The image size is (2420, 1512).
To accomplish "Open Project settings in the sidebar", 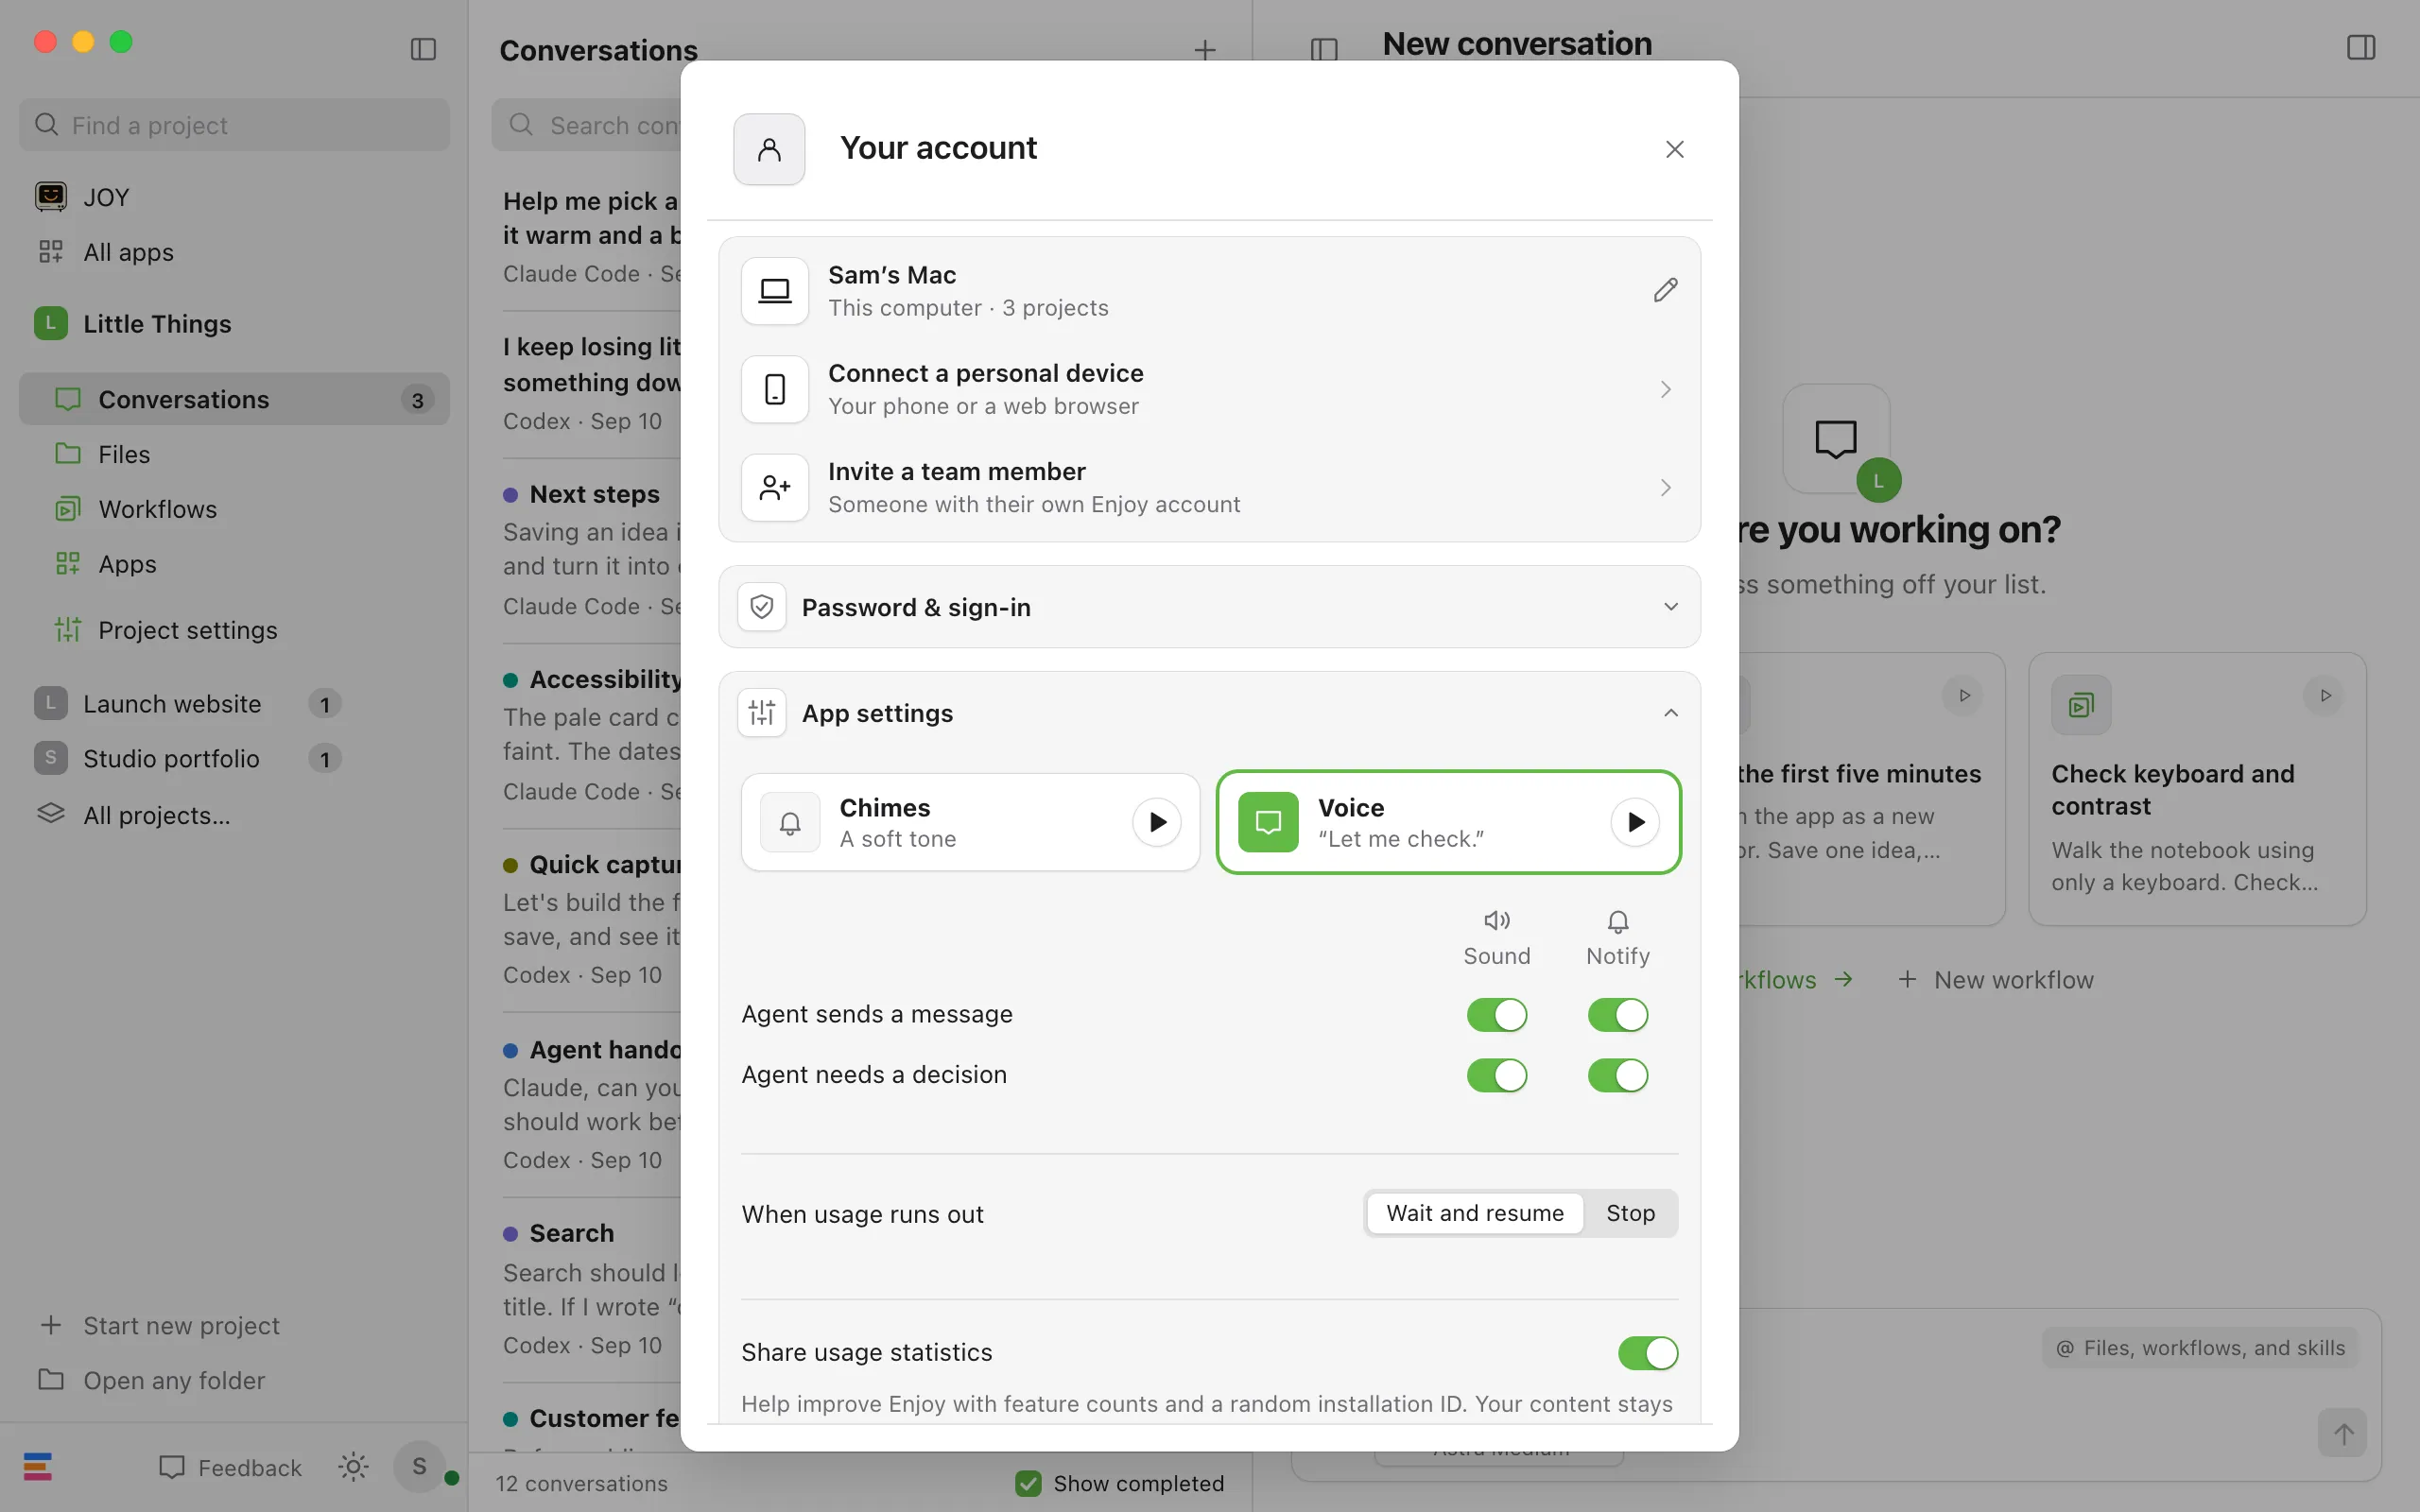I will (234, 630).
